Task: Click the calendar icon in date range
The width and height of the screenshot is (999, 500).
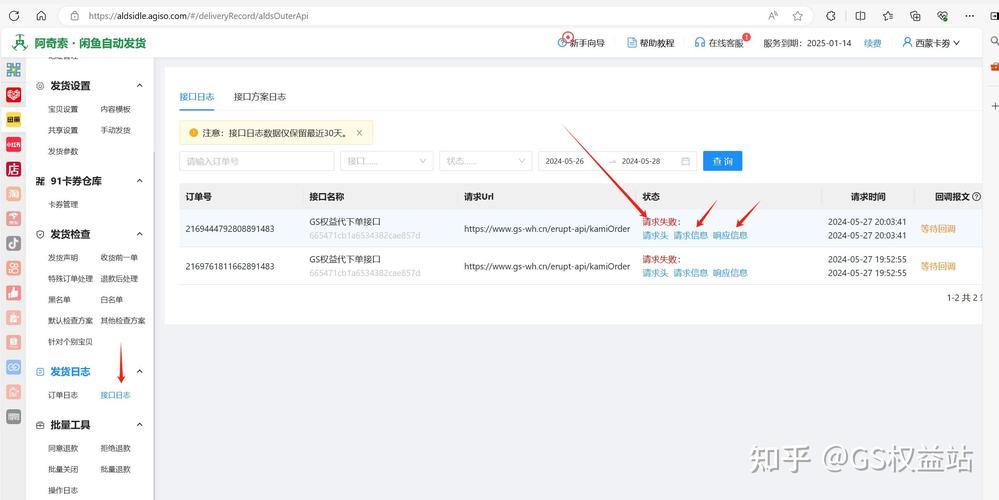Action: pos(686,161)
